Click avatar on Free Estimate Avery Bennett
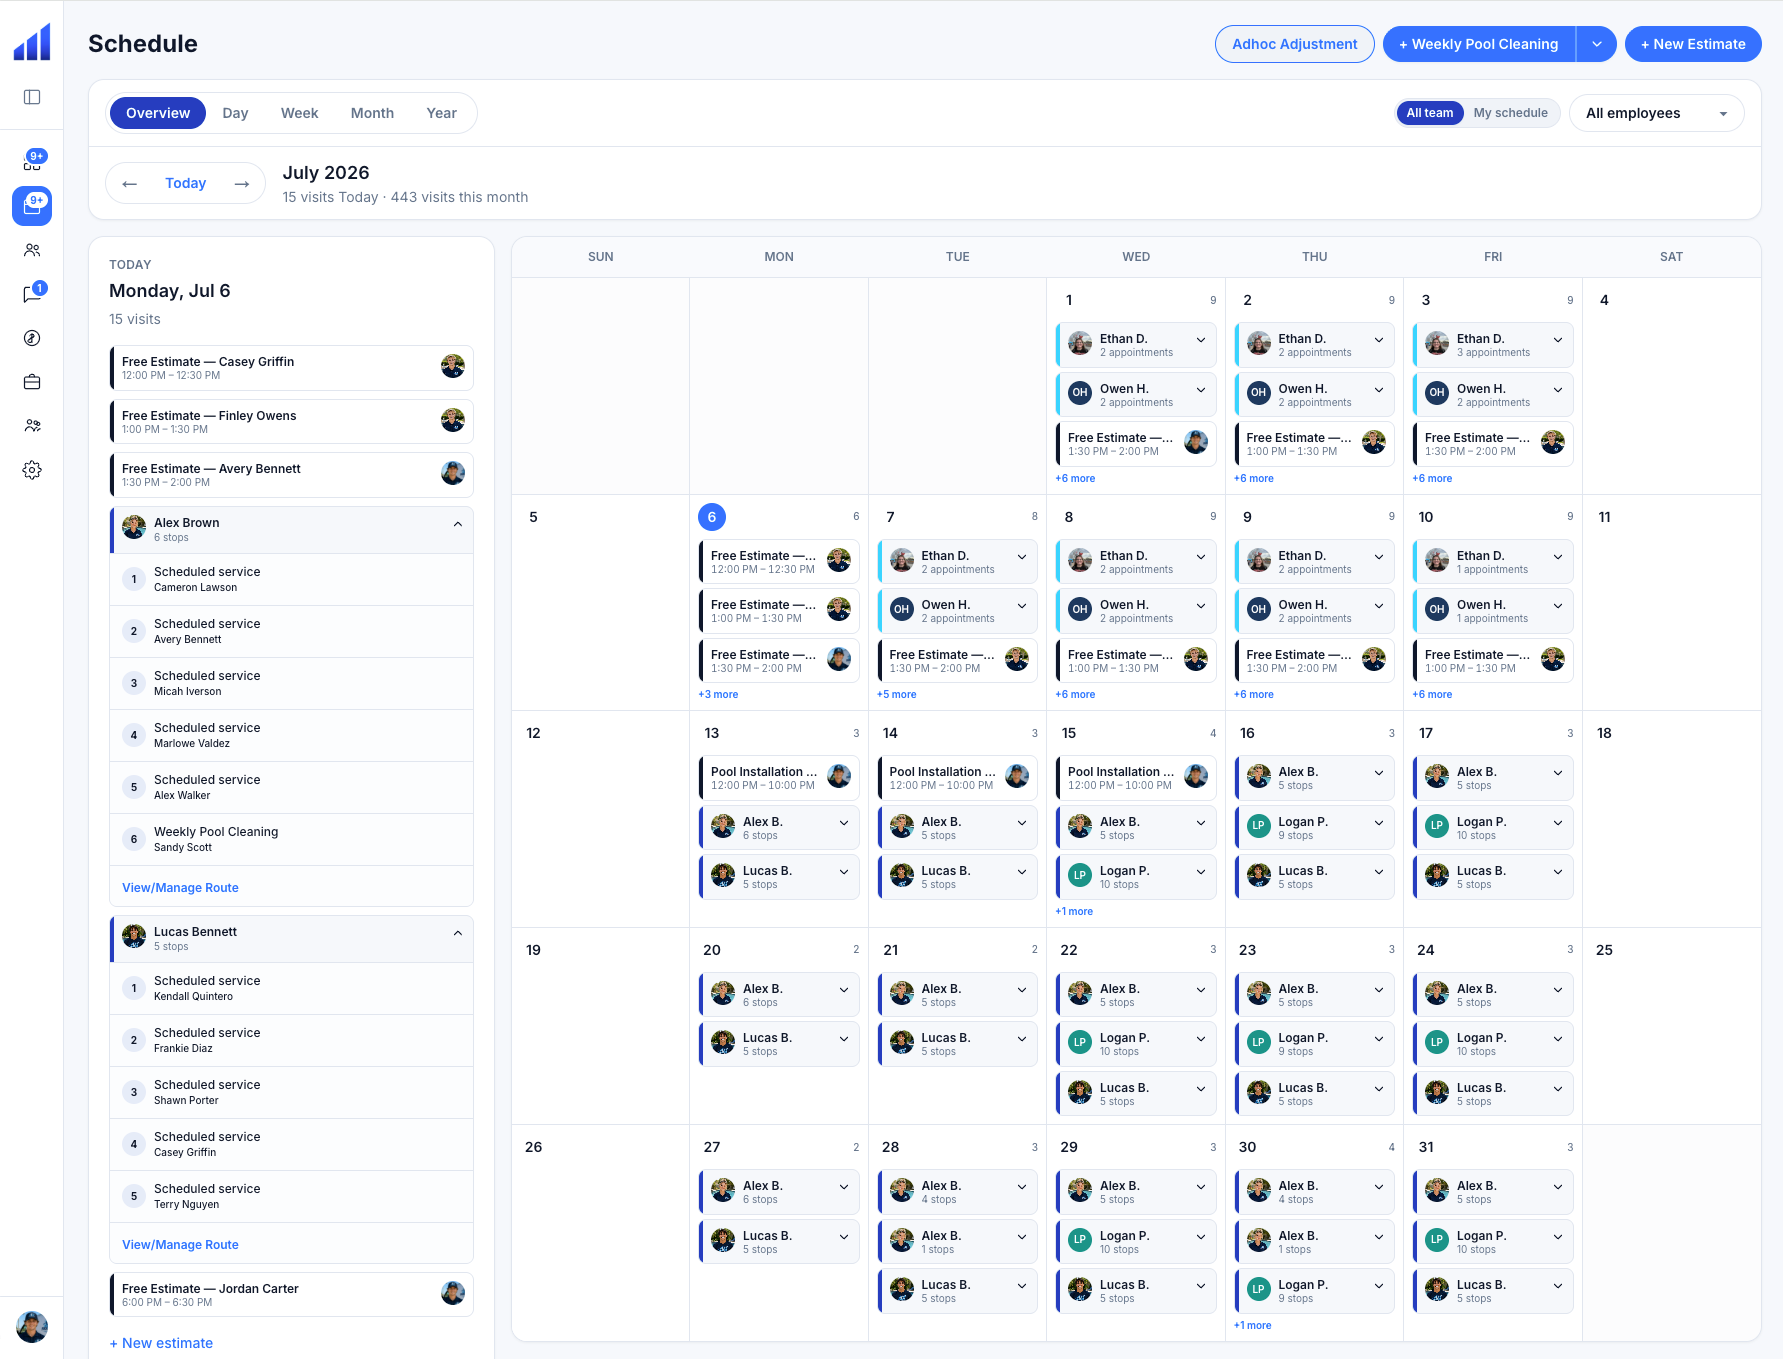 (x=453, y=473)
